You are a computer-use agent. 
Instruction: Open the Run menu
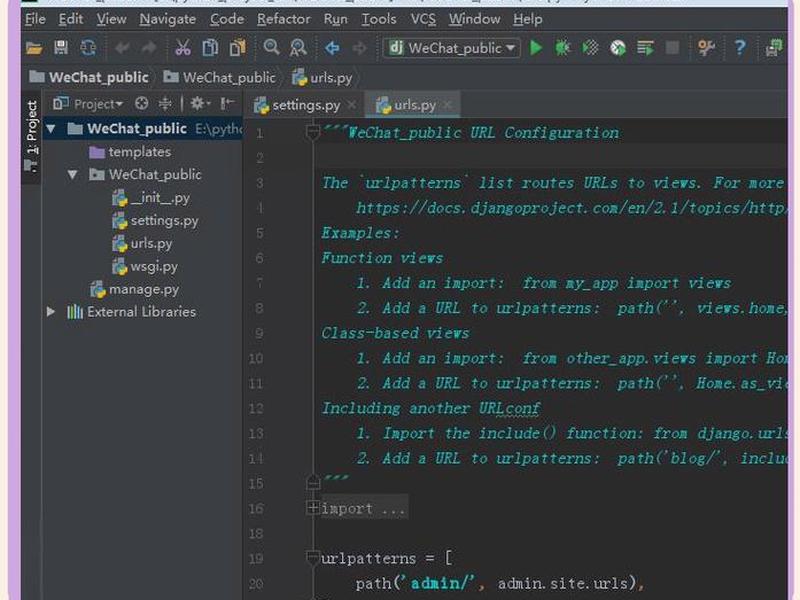click(x=335, y=19)
